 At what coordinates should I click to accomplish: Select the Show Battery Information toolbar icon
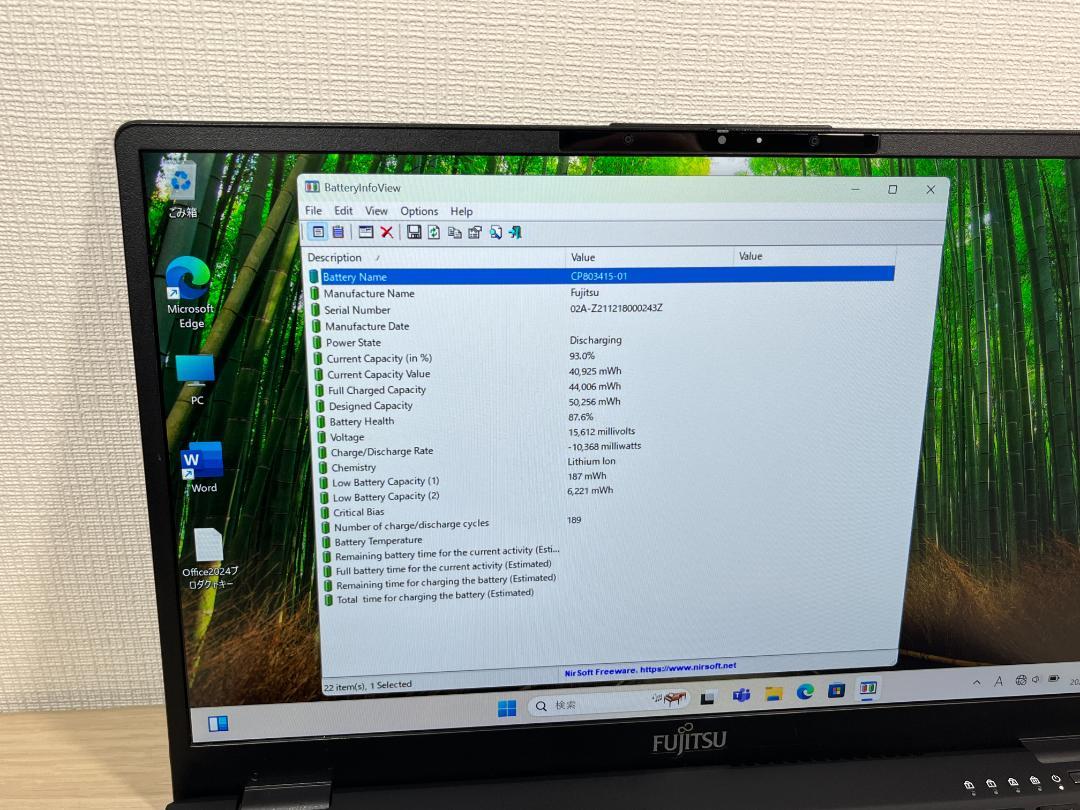click(318, 232)
